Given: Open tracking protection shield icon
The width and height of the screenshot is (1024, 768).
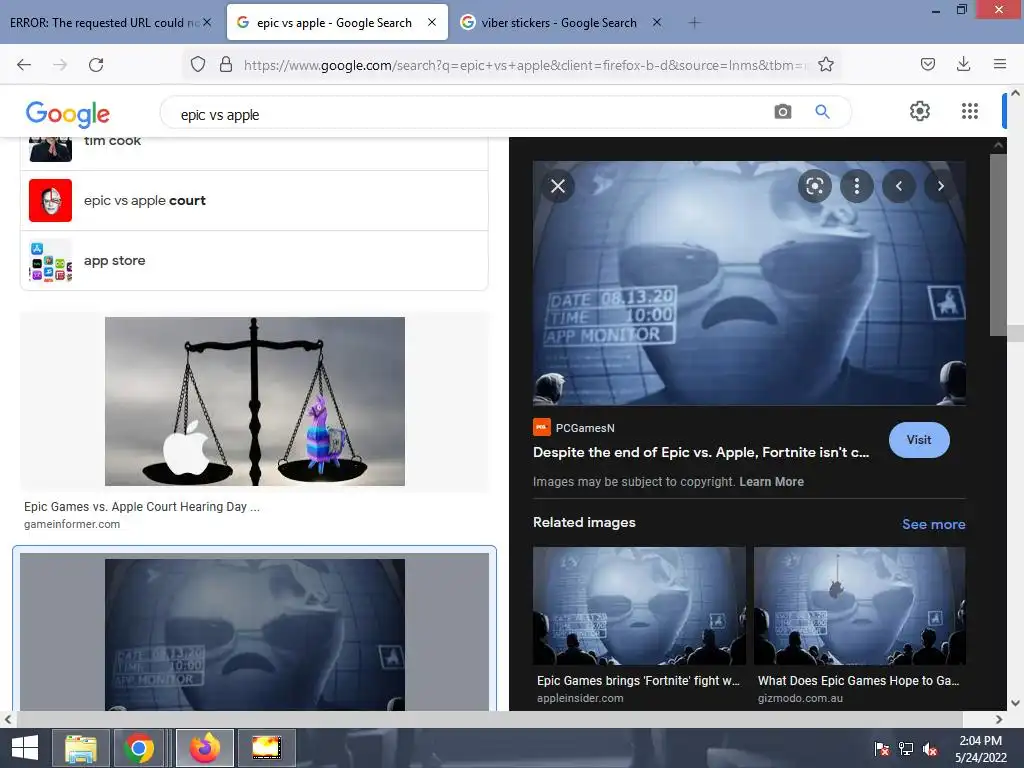Looking at the screenshot, I should tap(198, 64).
